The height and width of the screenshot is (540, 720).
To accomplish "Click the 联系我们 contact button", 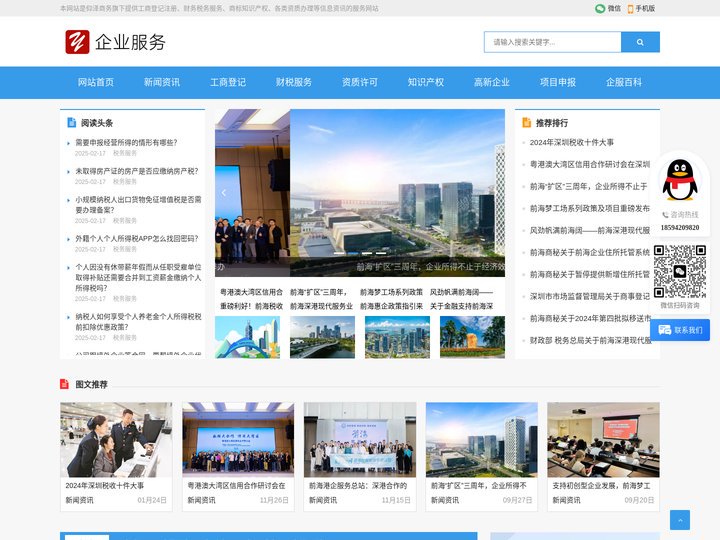I will 680,330.
